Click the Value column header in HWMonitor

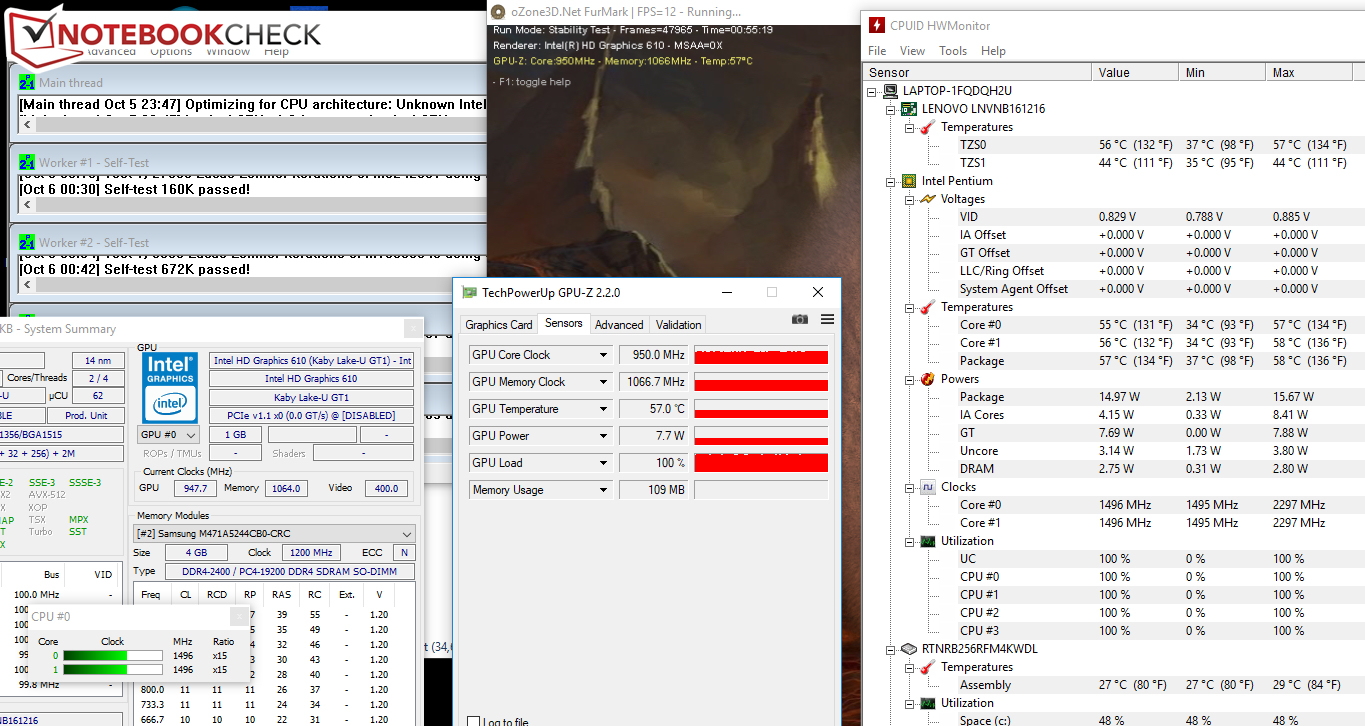coord(1136,72)
